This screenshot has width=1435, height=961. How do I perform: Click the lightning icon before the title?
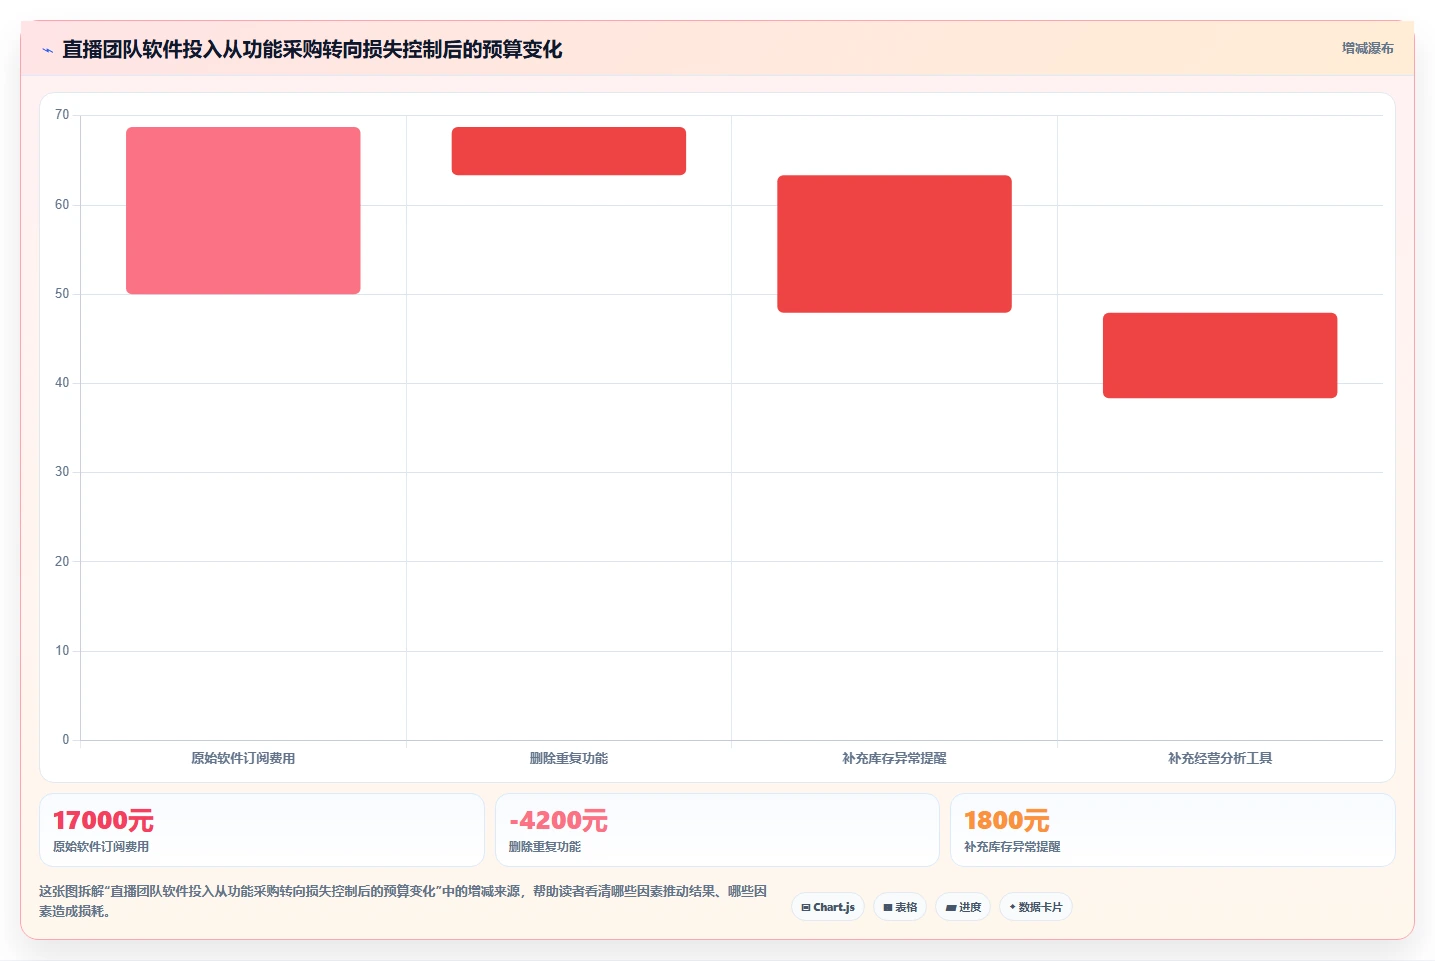pos(47,50)
